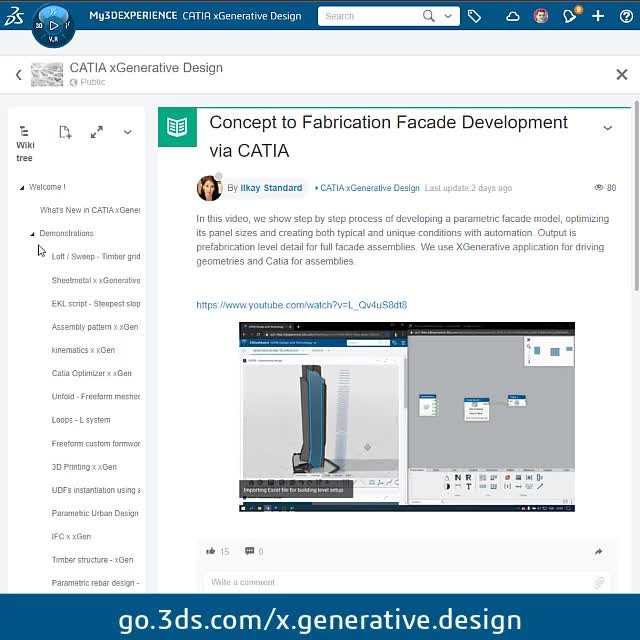This screenshot has width=640, height=640.
Task: Open the help question mark icon
Action: tap(626, 16)
